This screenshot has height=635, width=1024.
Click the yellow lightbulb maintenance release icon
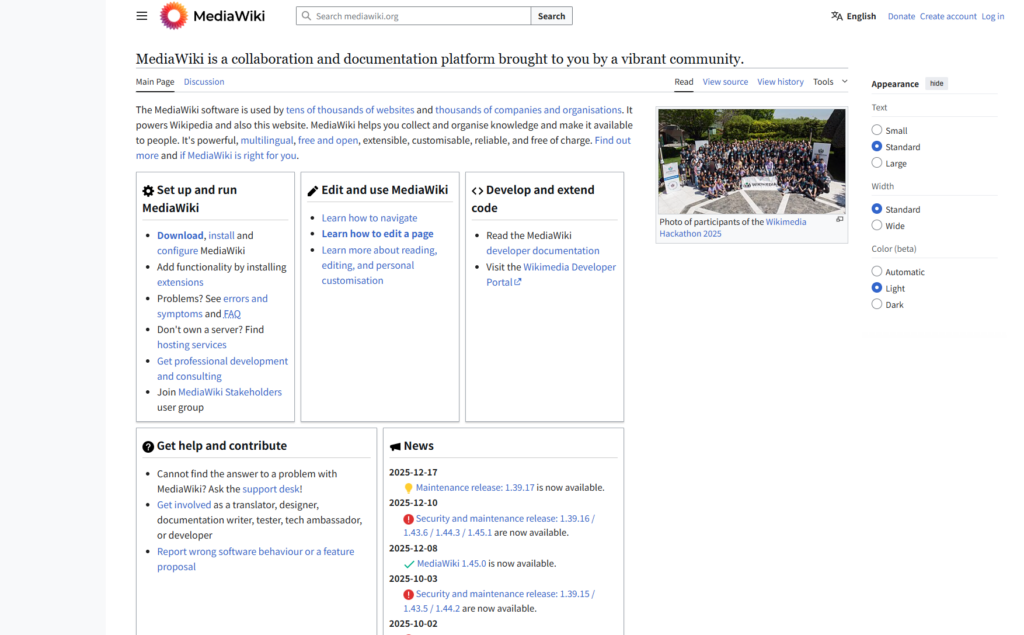coord(408,488)
